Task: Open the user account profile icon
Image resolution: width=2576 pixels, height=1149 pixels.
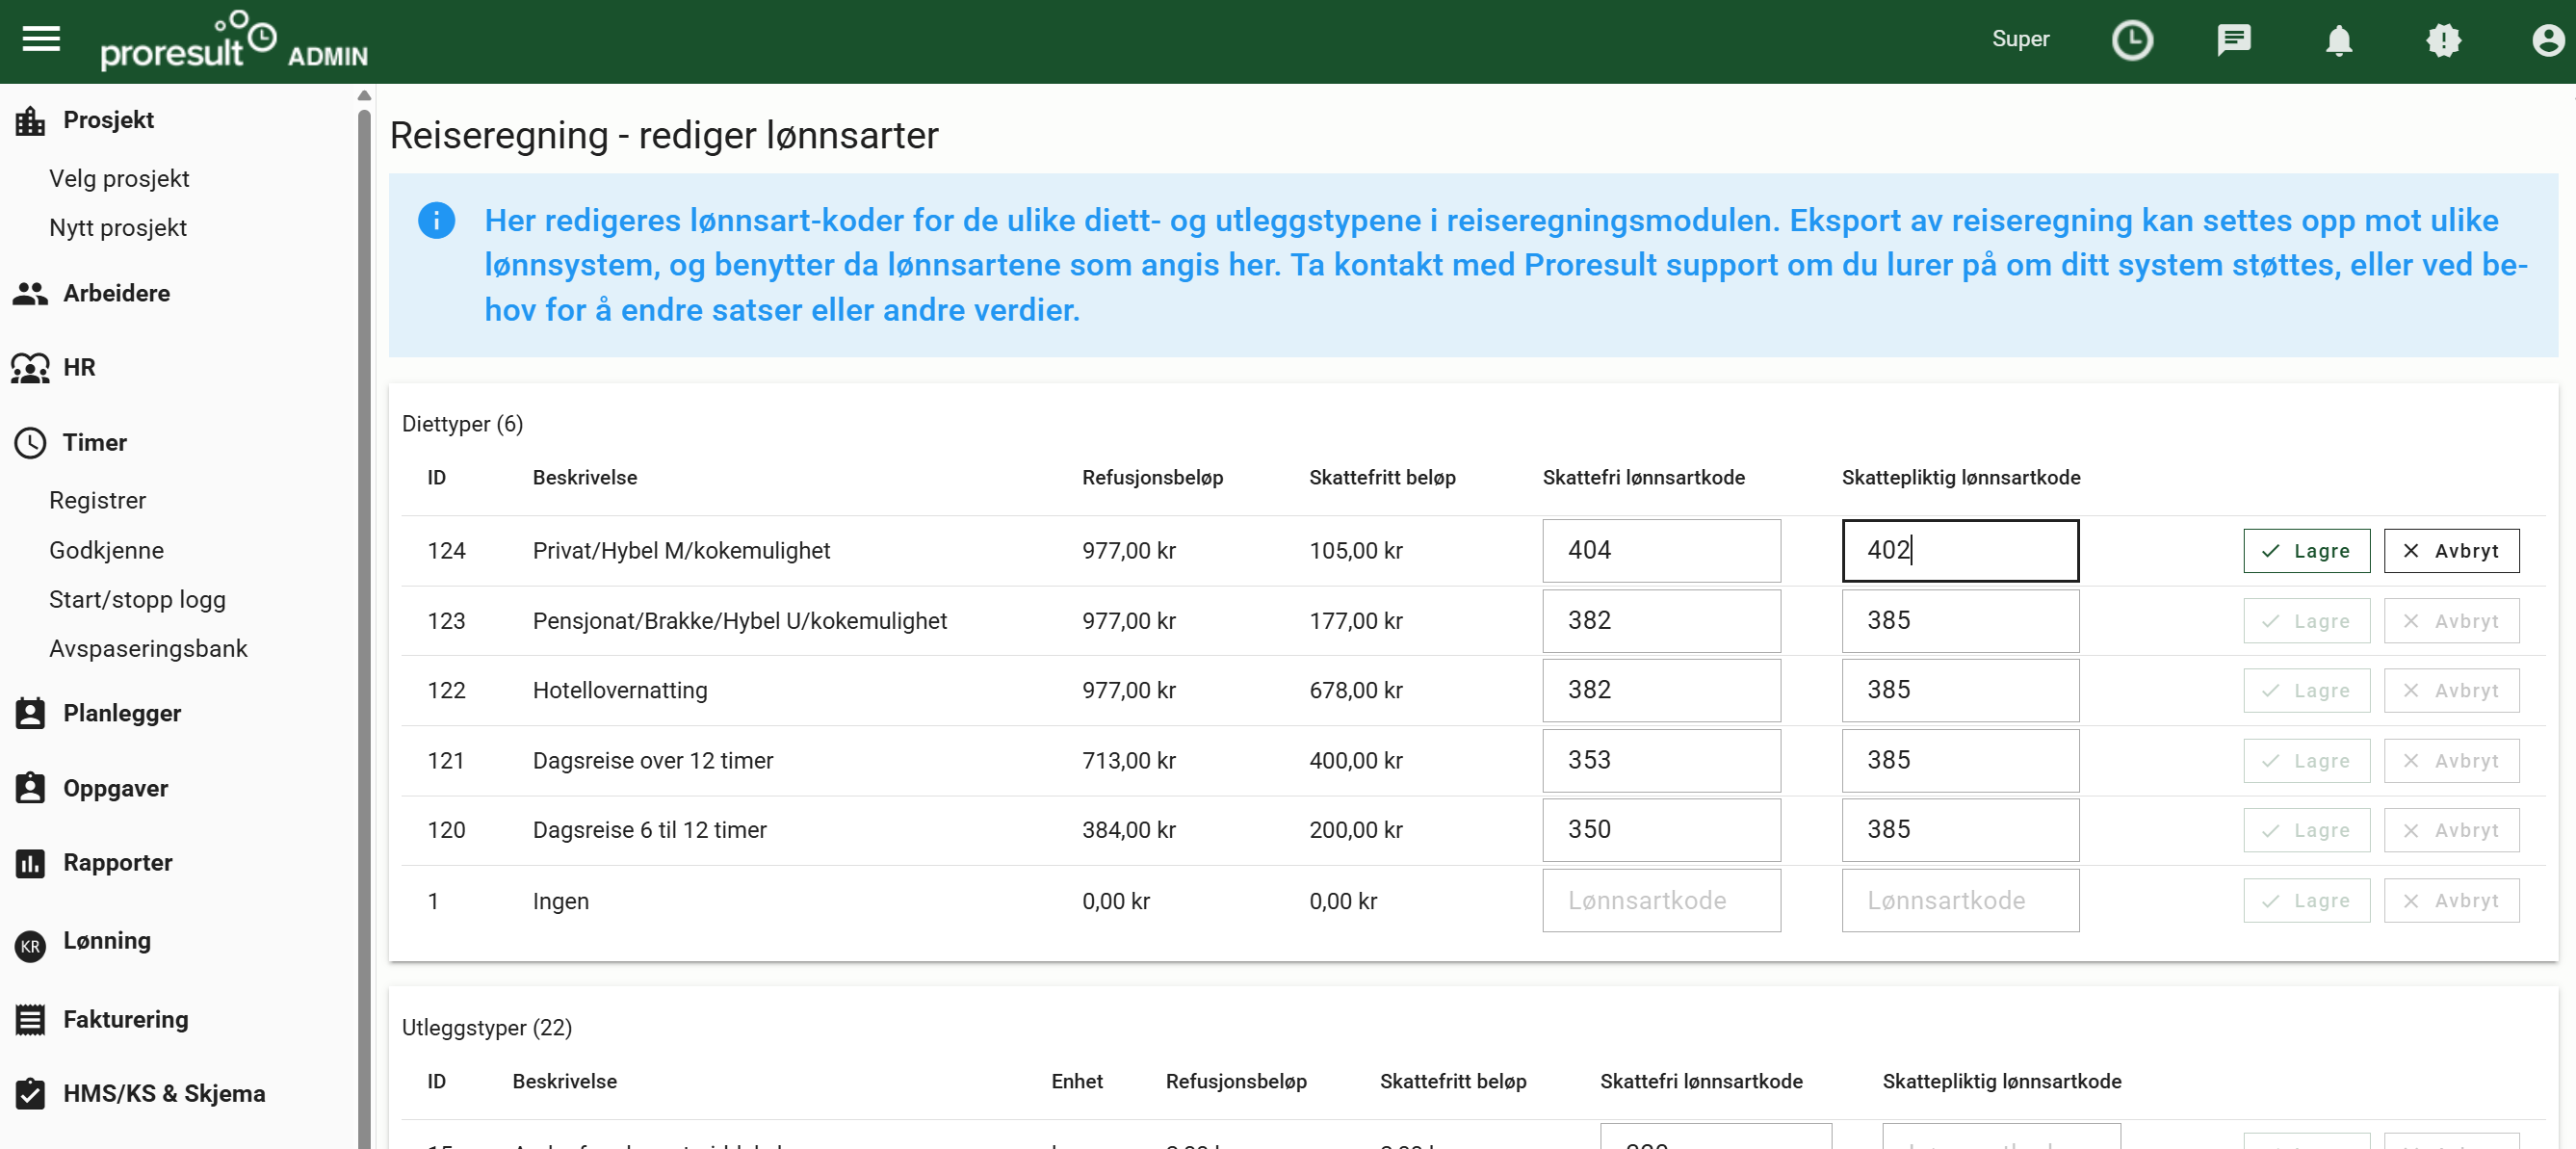Action: (x=2547, y=40)
